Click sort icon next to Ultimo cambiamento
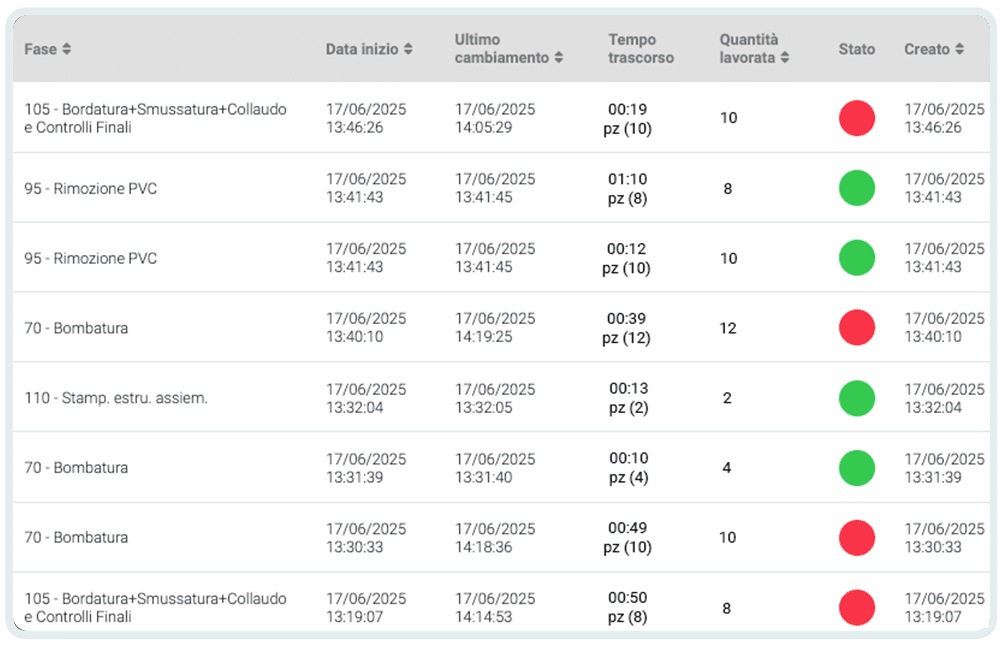The height and width of the screenshot is (649, 1000). pos(559,58)
